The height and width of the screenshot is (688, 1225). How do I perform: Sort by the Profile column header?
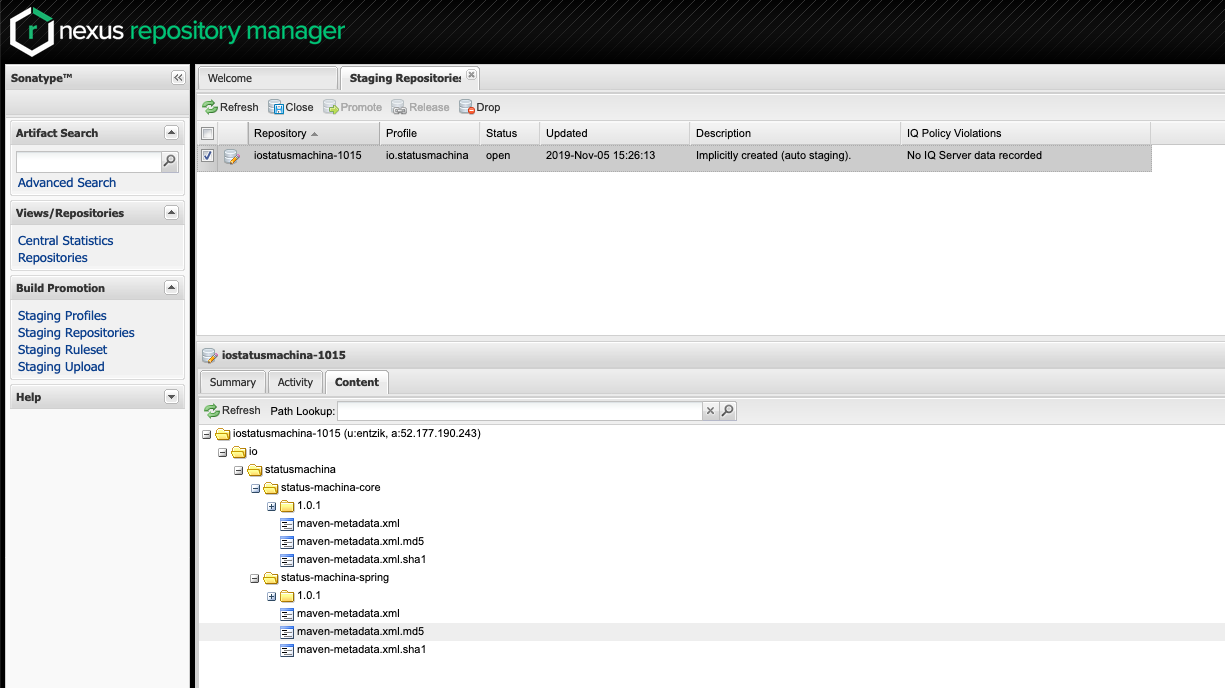(x=429, y=133)
